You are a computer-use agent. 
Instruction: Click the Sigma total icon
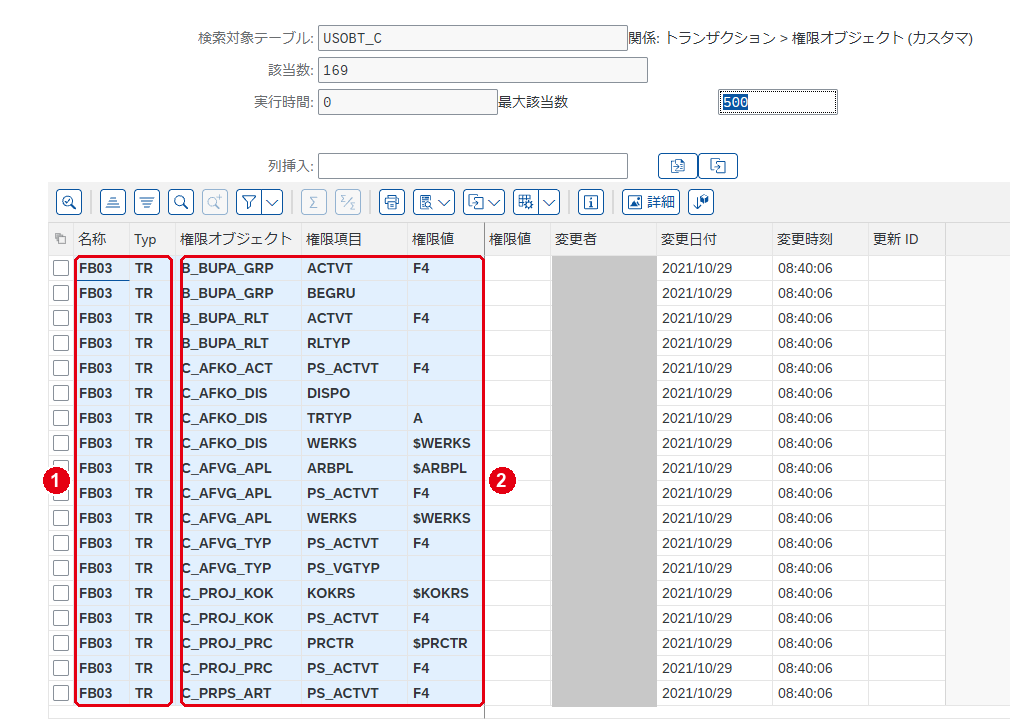[x=314, y=202]
